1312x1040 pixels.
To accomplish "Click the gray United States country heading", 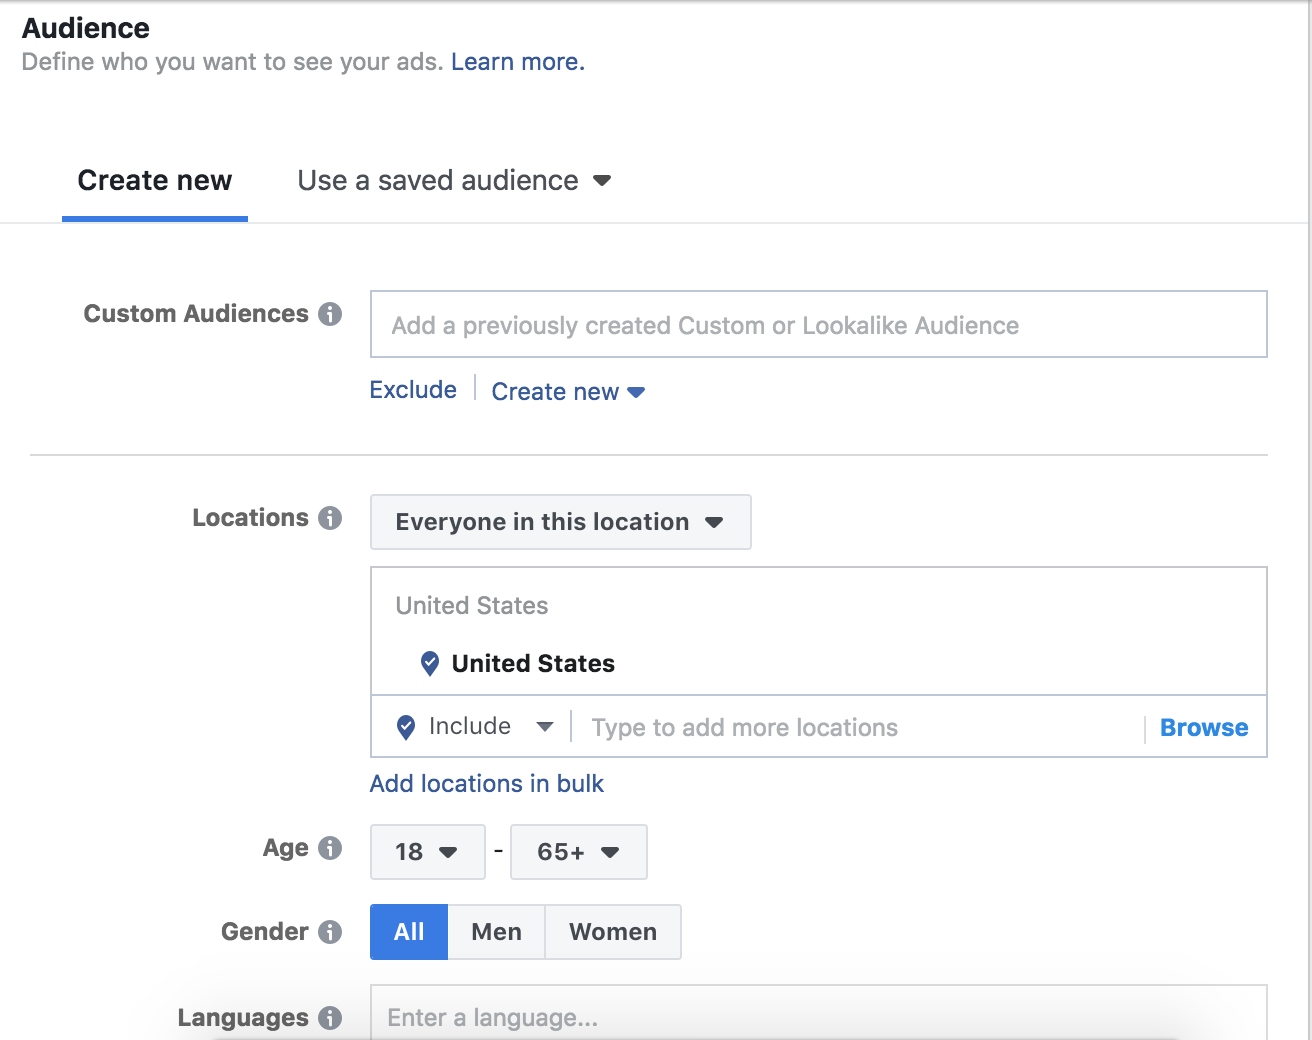I will 472,606.
